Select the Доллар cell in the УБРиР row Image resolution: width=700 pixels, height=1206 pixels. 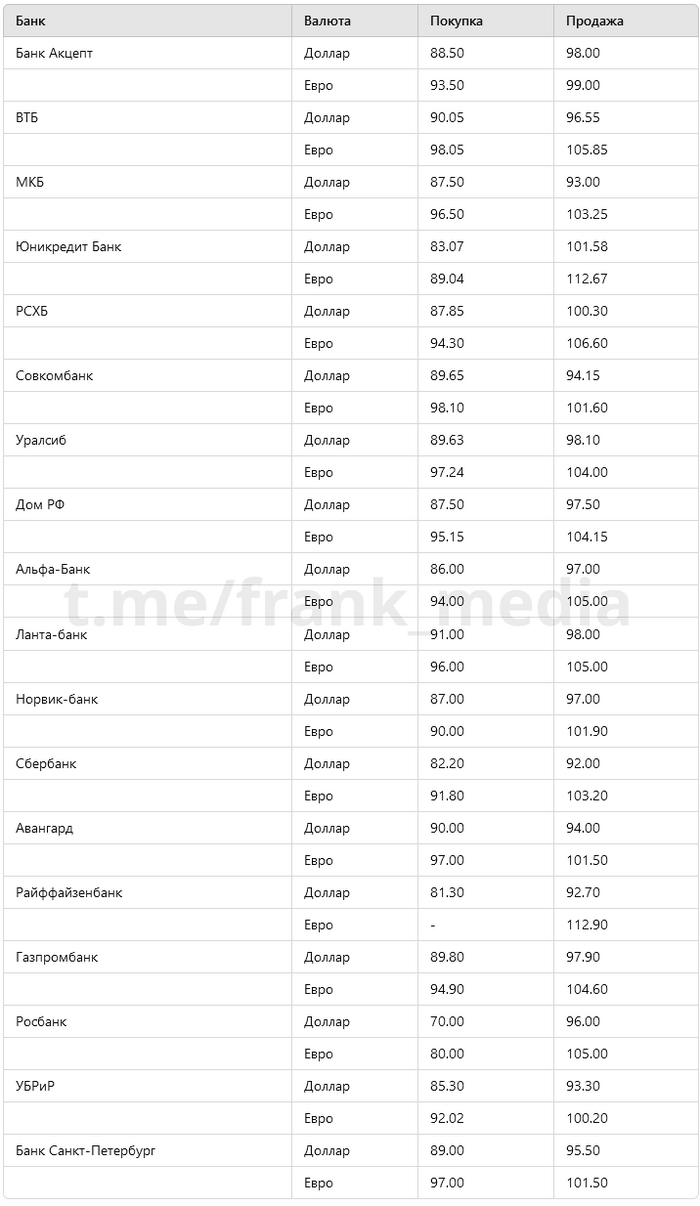pyautogui.click(x=327, y=1086)
